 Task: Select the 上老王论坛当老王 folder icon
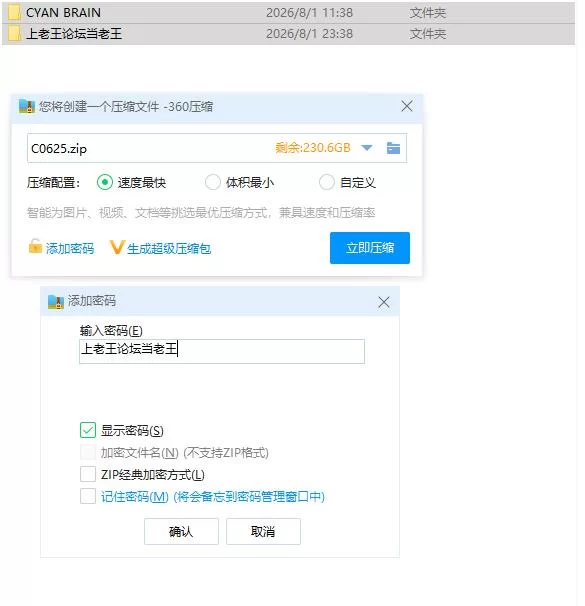pos(14,33)
